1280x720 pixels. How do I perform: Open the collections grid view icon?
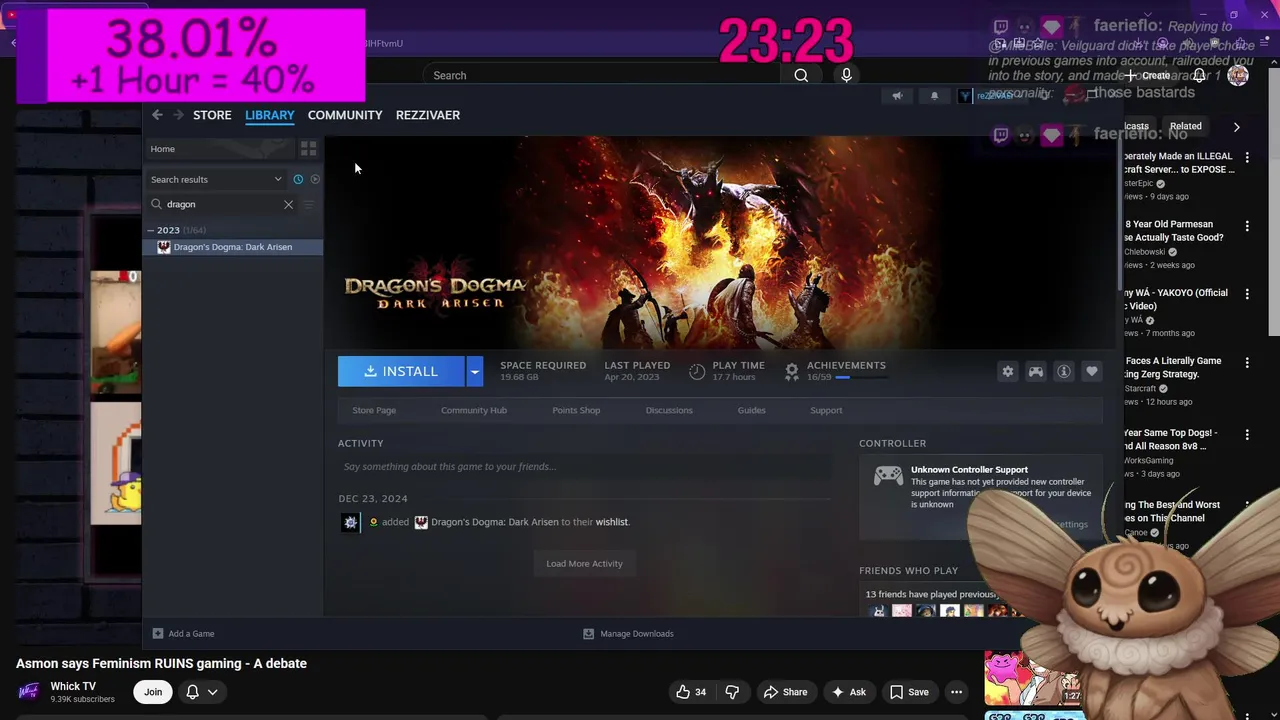[308, 149]
